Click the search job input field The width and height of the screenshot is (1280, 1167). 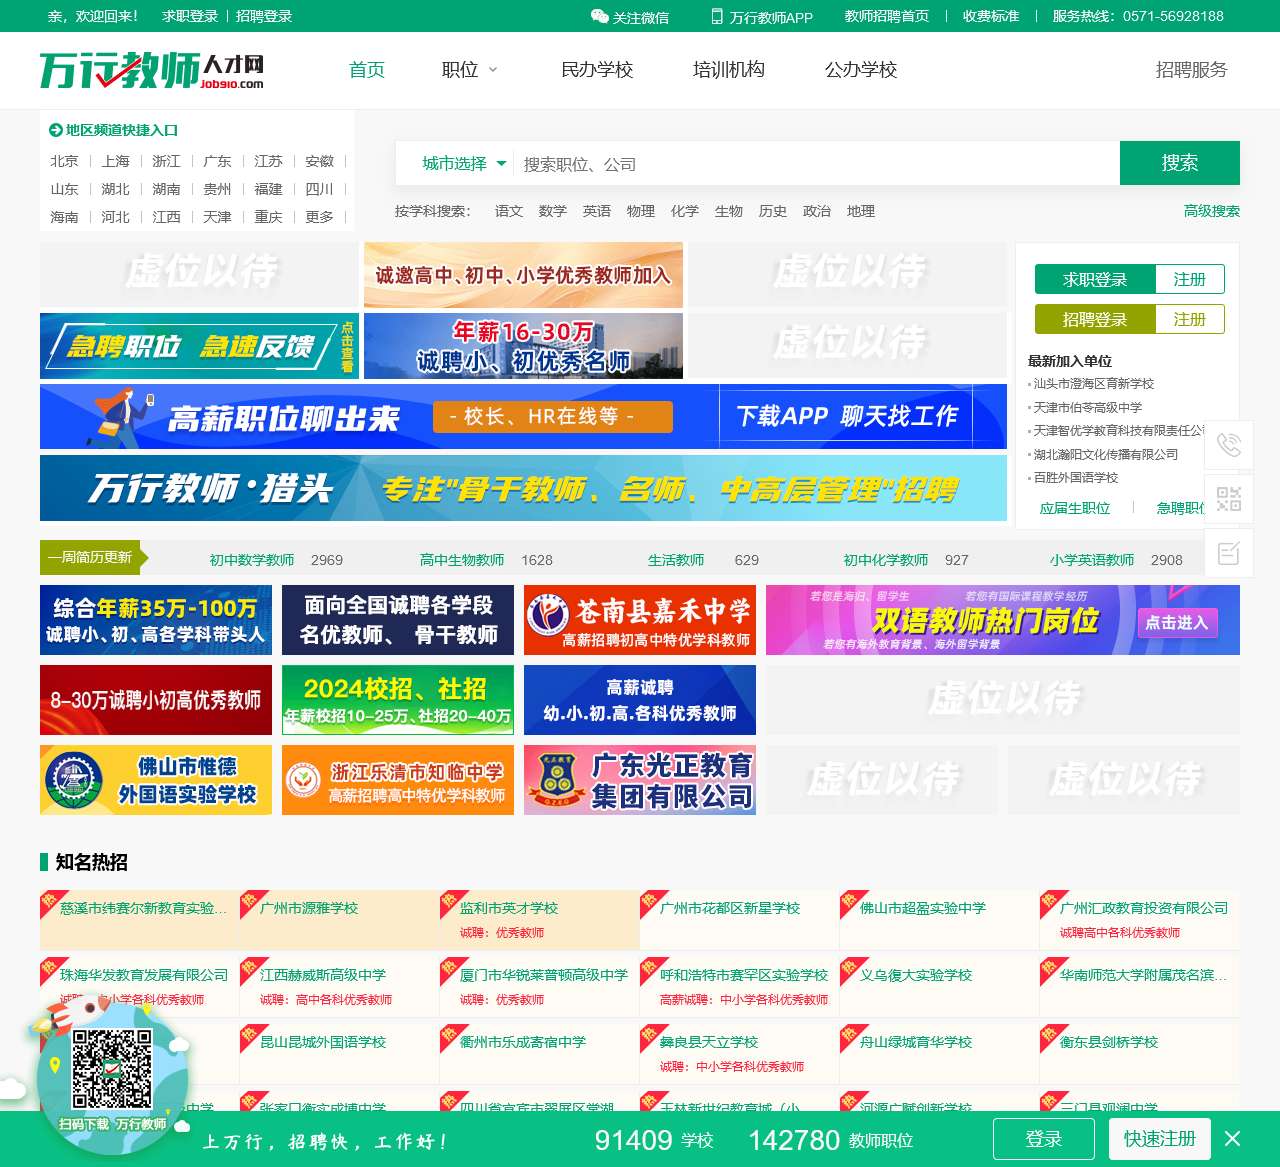click(x=815, y=164)
